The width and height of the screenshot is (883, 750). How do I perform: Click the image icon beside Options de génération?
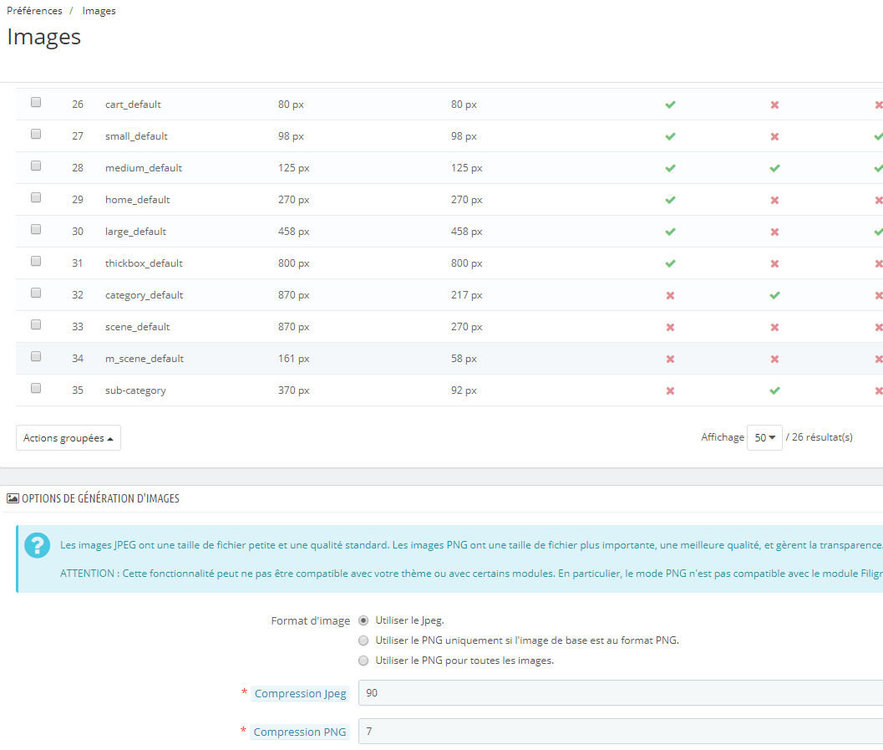tap(12, 498)
